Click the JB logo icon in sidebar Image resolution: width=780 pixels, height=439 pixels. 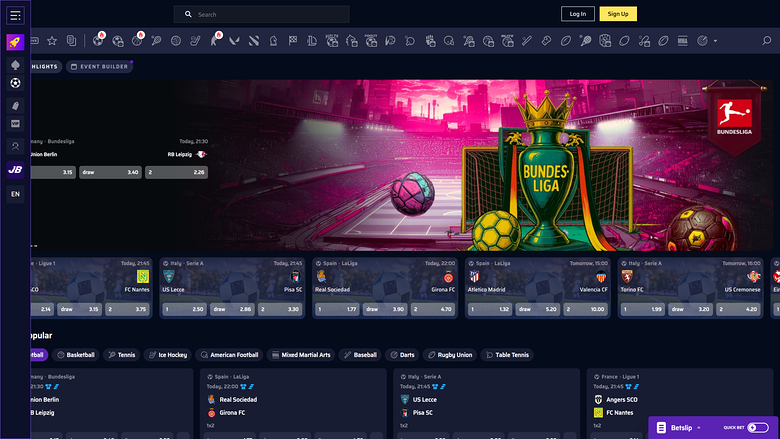15,170
